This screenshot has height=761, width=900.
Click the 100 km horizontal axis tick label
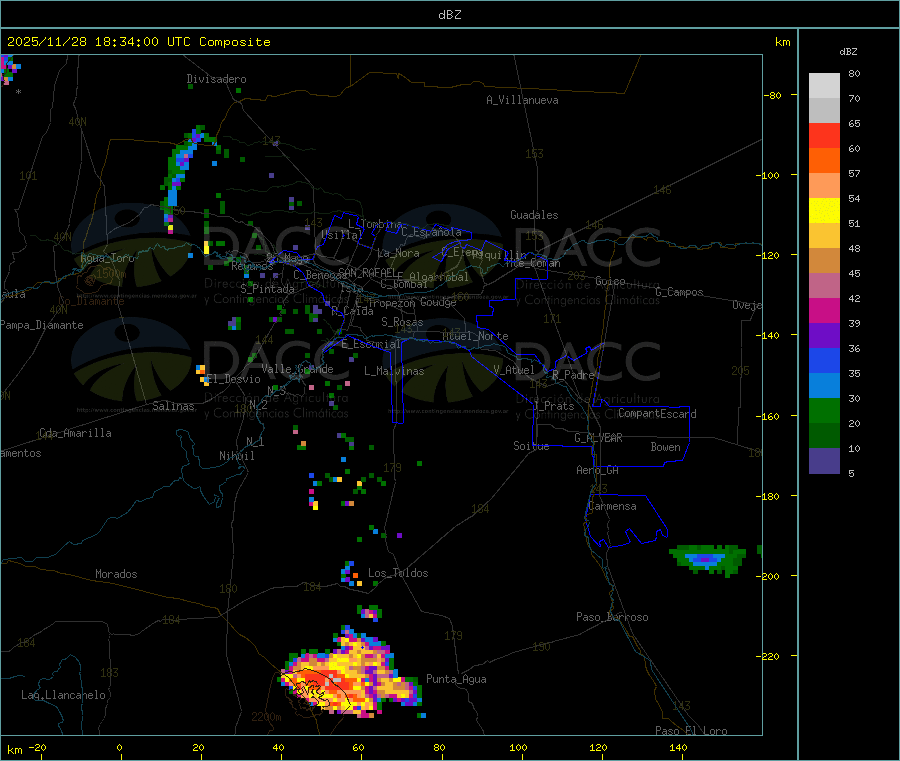click(518, 747)
